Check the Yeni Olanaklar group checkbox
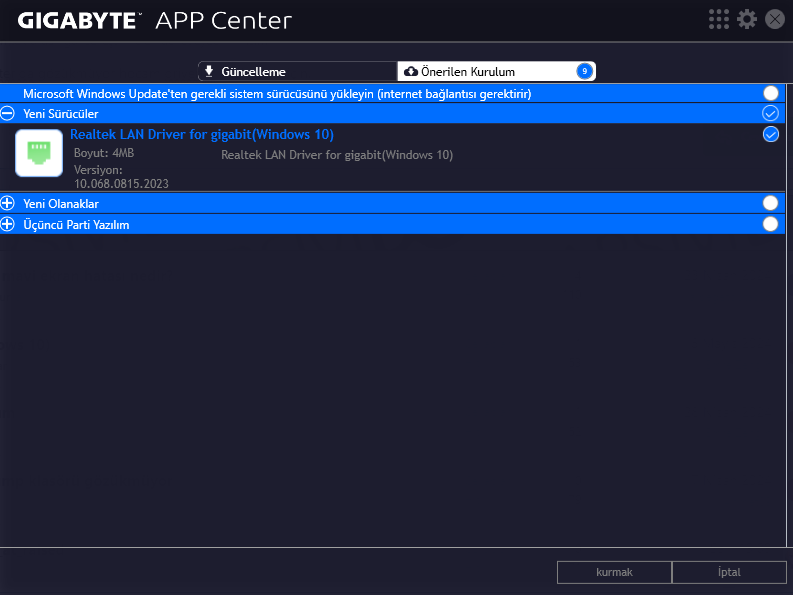Image resolution: width=793 pixels, height=595 pixels. (770, 203)
